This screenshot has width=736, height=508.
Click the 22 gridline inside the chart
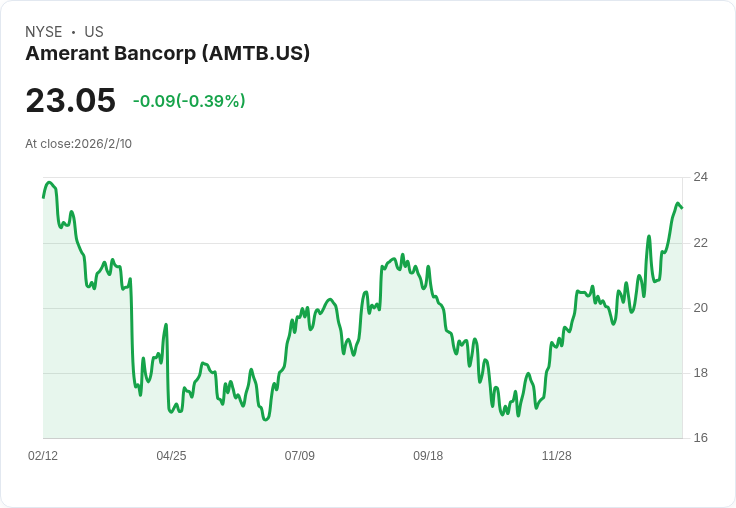click(362, 243)
